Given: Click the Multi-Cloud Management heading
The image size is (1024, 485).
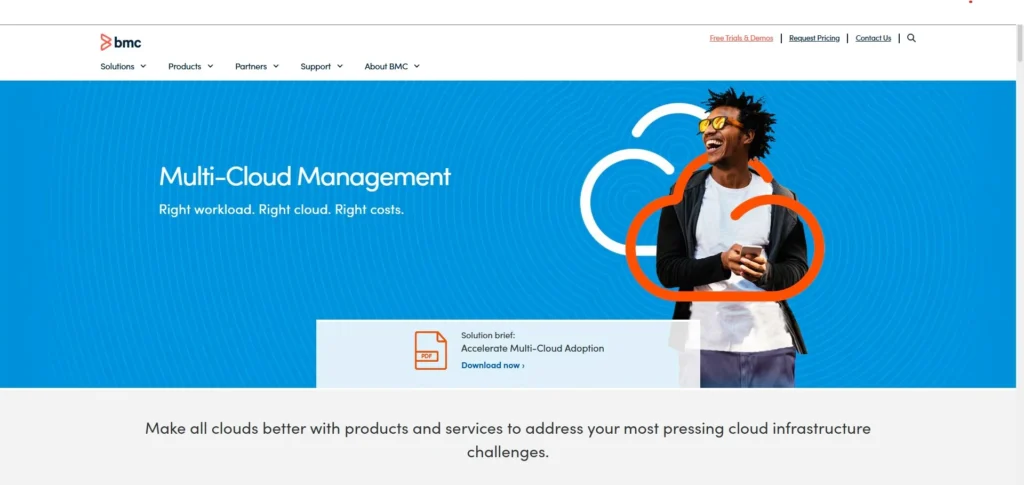Looking at the screenshot, I should [305, 176].
